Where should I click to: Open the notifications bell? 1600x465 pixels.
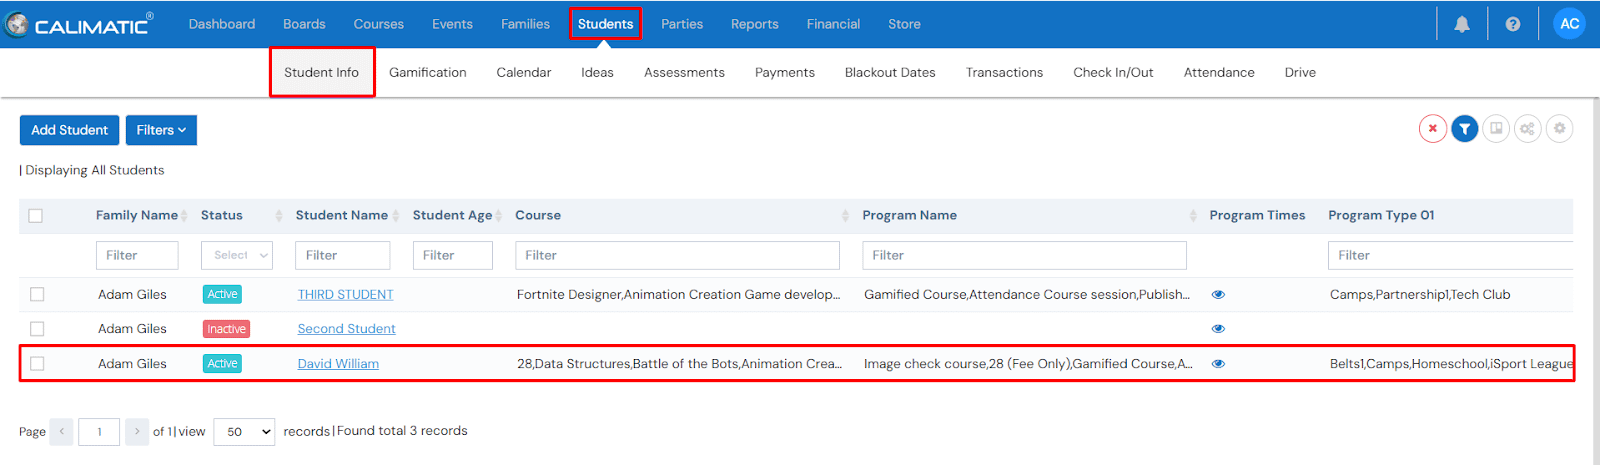[x=1461, y=24]
